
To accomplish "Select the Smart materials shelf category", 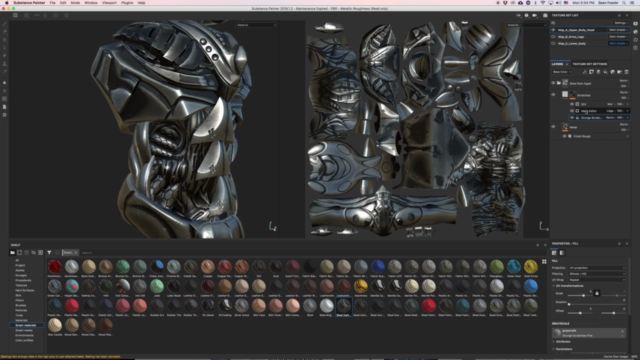I will point(26,325).
